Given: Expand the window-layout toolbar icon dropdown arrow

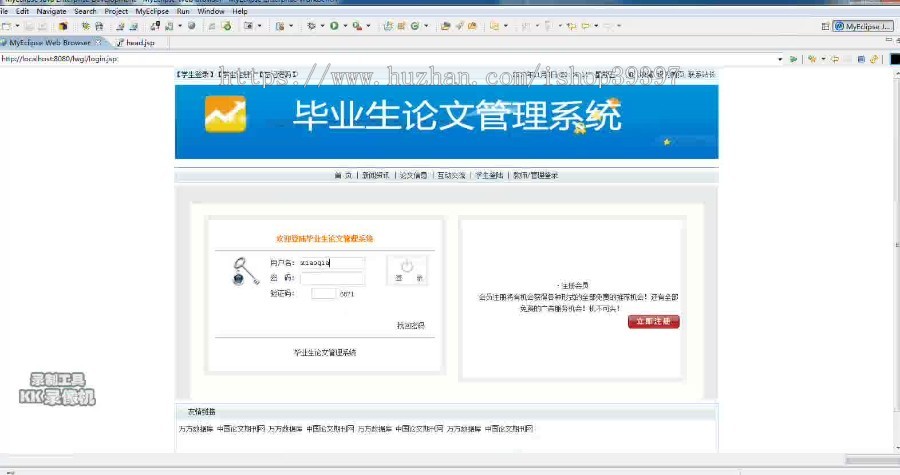Looking at the screenshot, I should pos(259,26).
